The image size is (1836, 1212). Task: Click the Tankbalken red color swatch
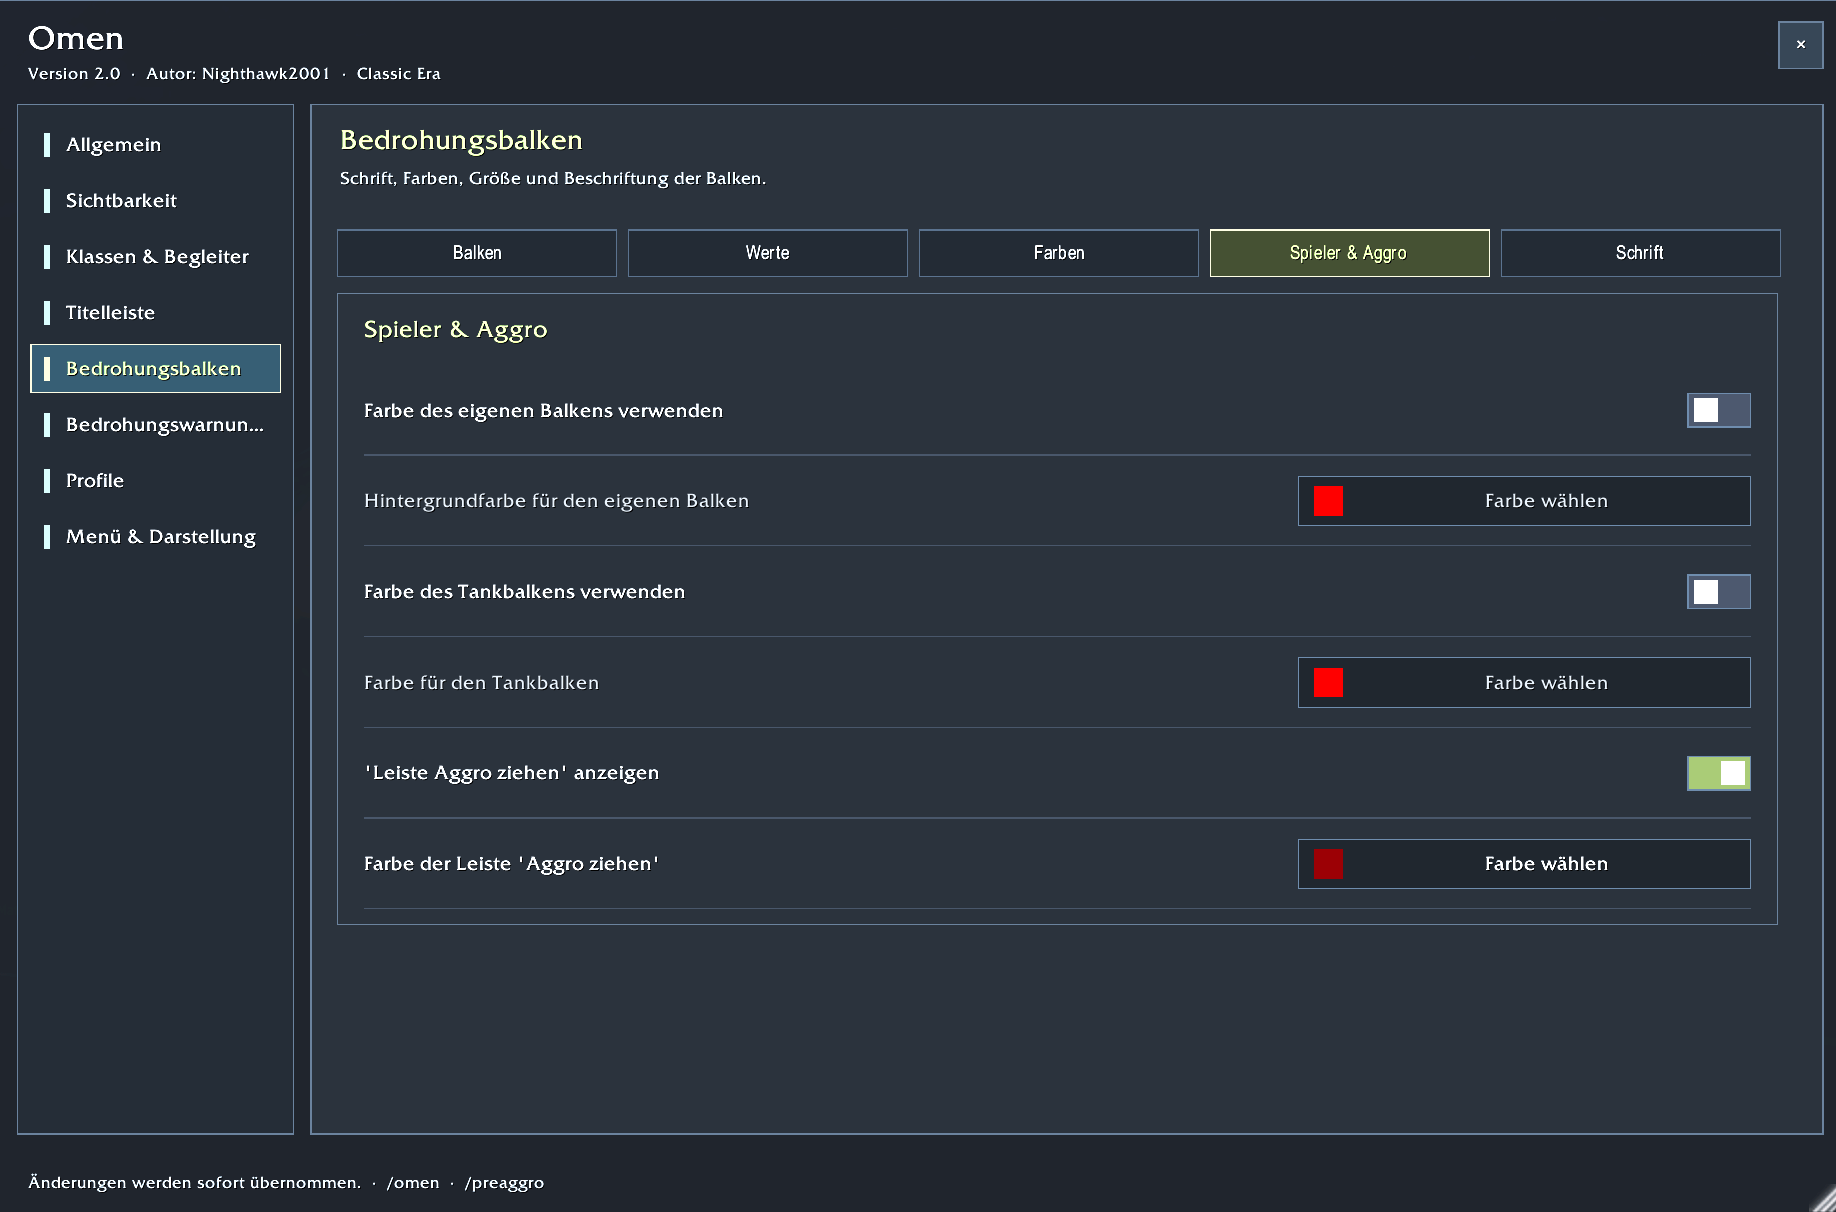click(1328, 683)
